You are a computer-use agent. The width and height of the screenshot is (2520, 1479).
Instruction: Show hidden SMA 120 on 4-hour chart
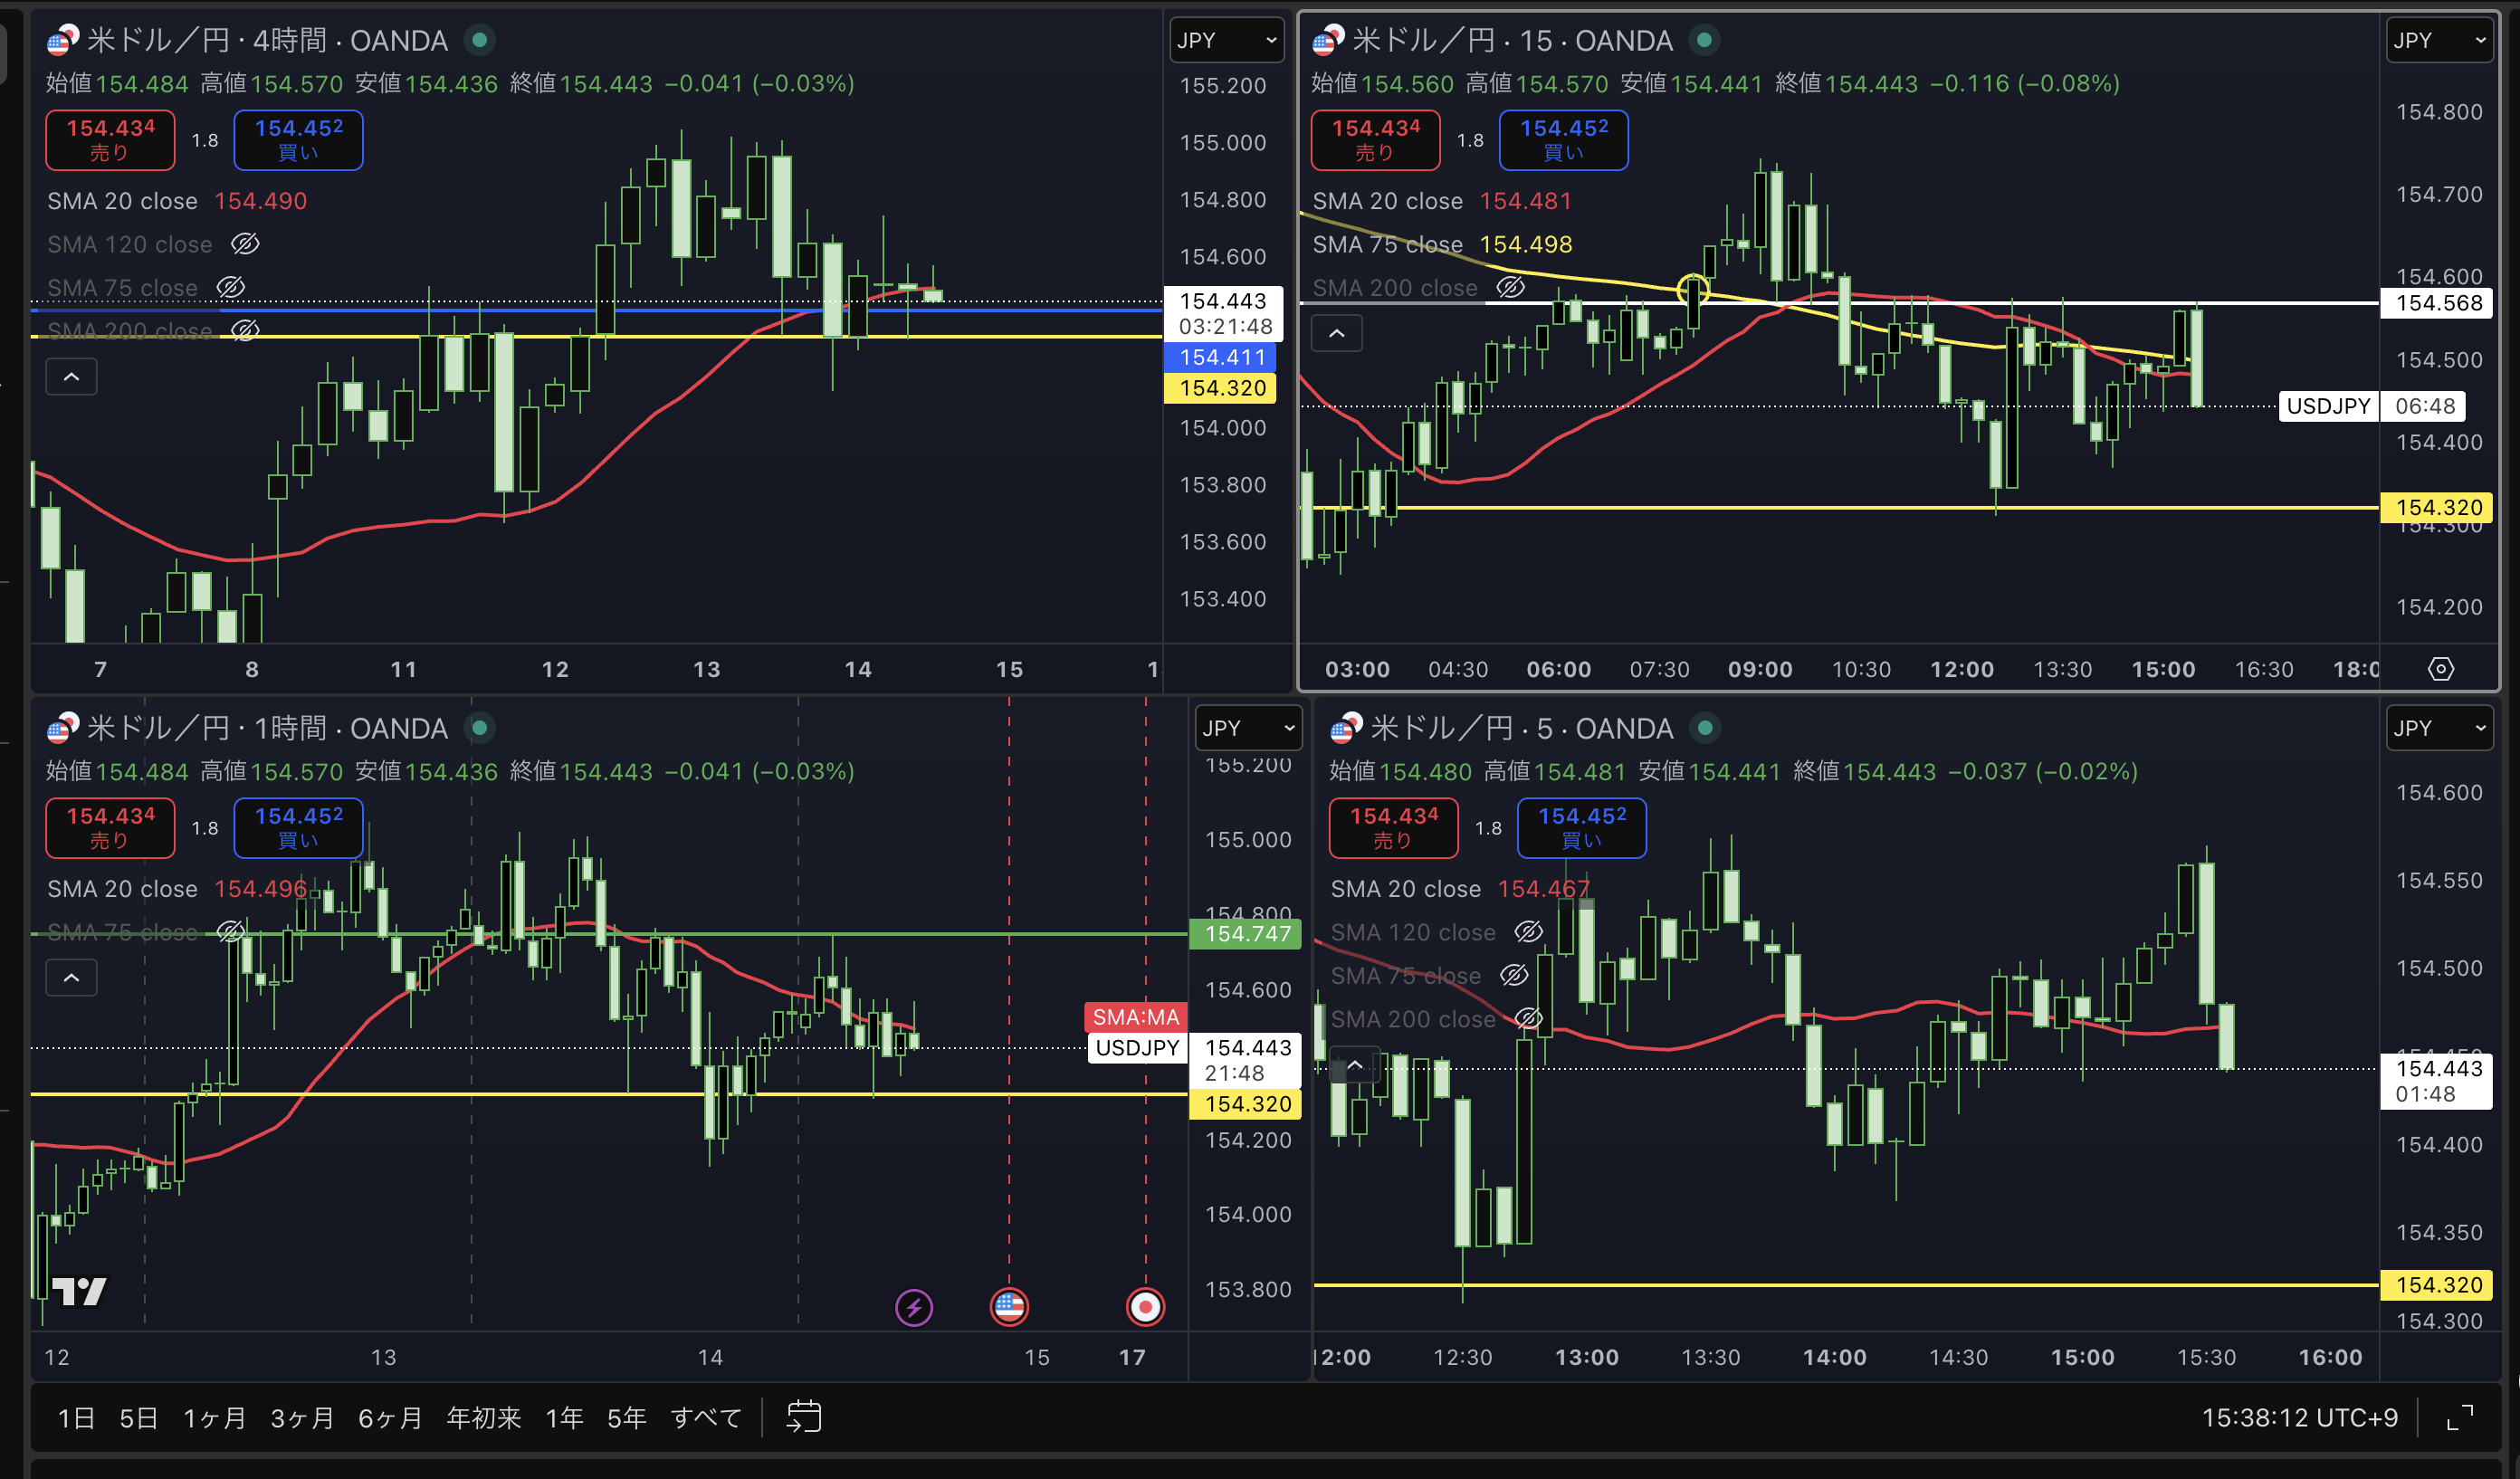pos(245,244)
